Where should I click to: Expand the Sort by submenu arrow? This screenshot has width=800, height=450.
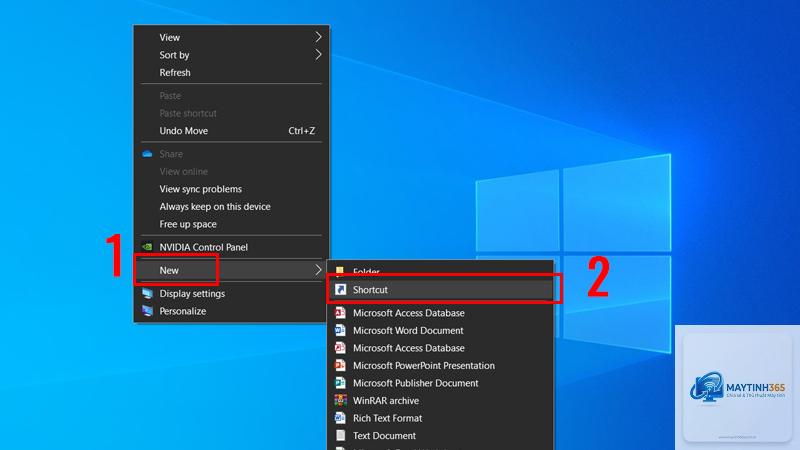(318, 55)
